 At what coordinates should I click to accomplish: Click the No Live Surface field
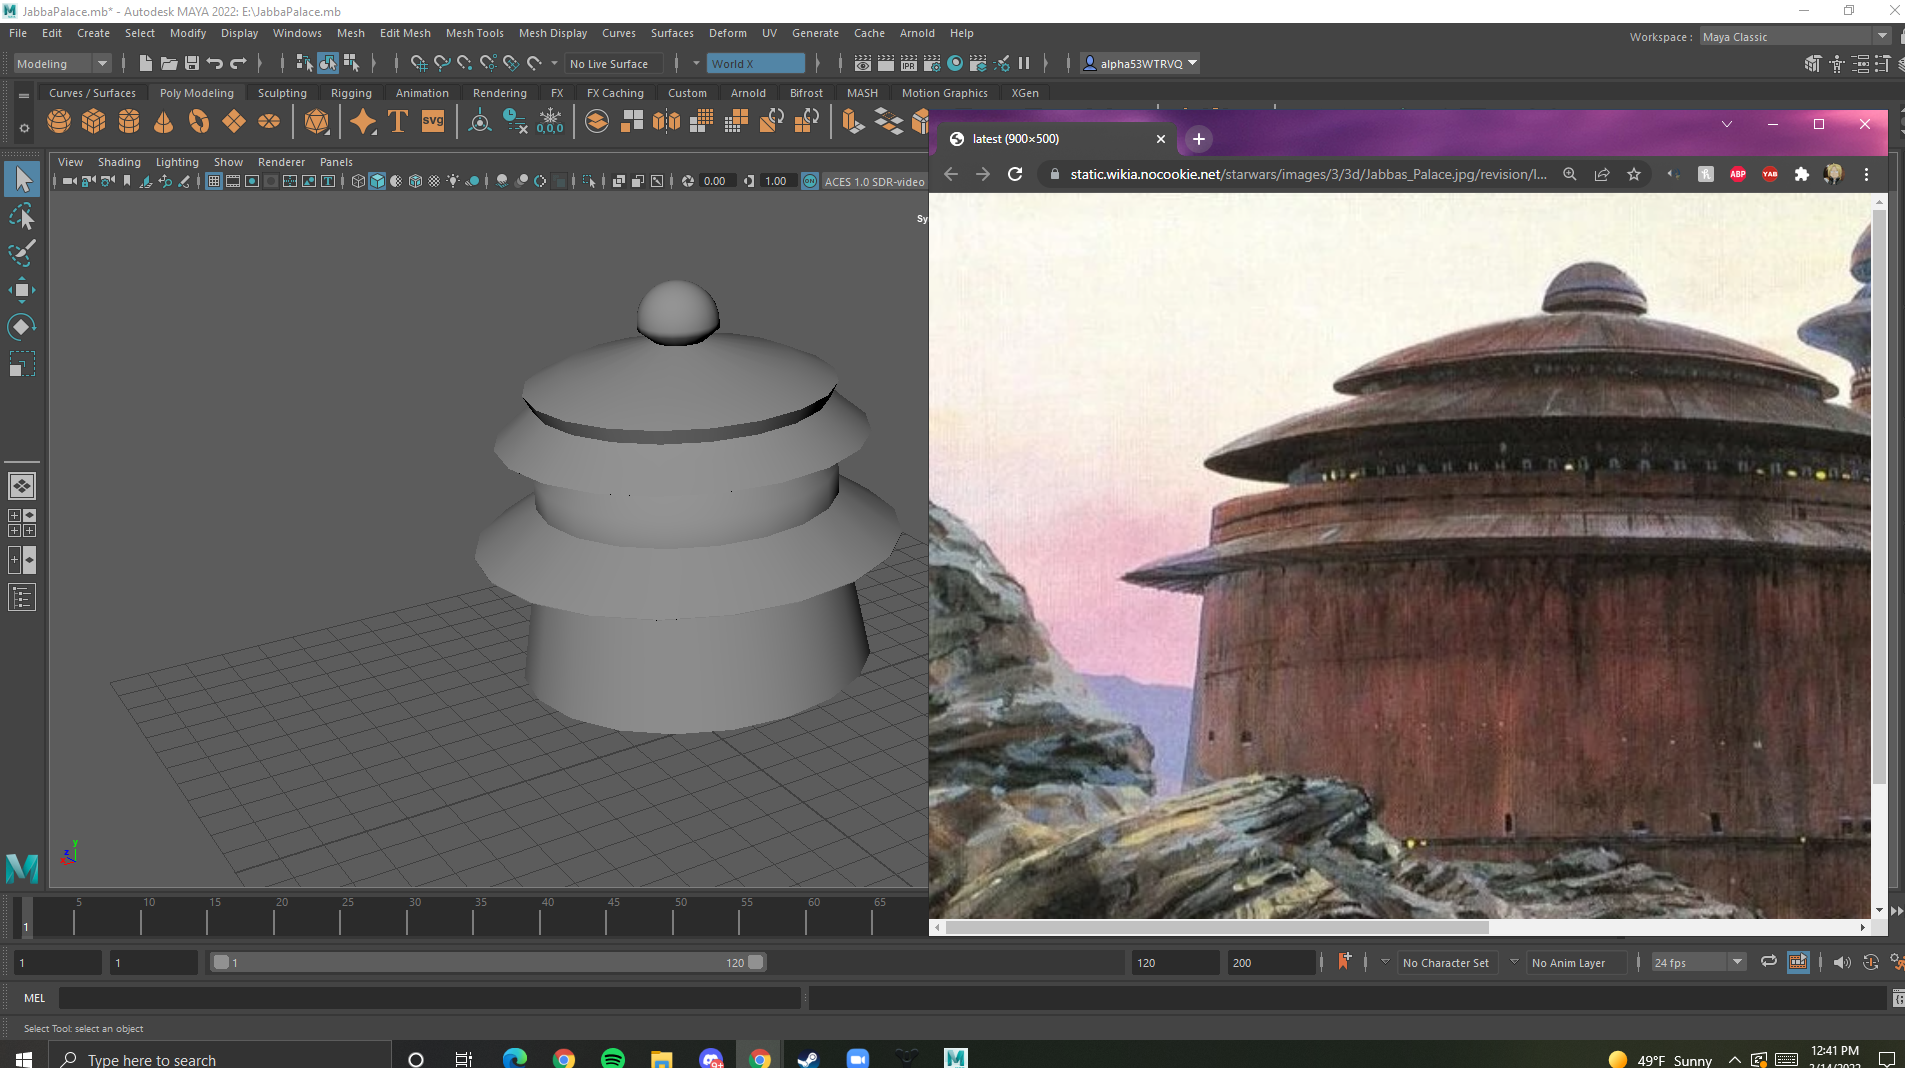pos(613,63)
